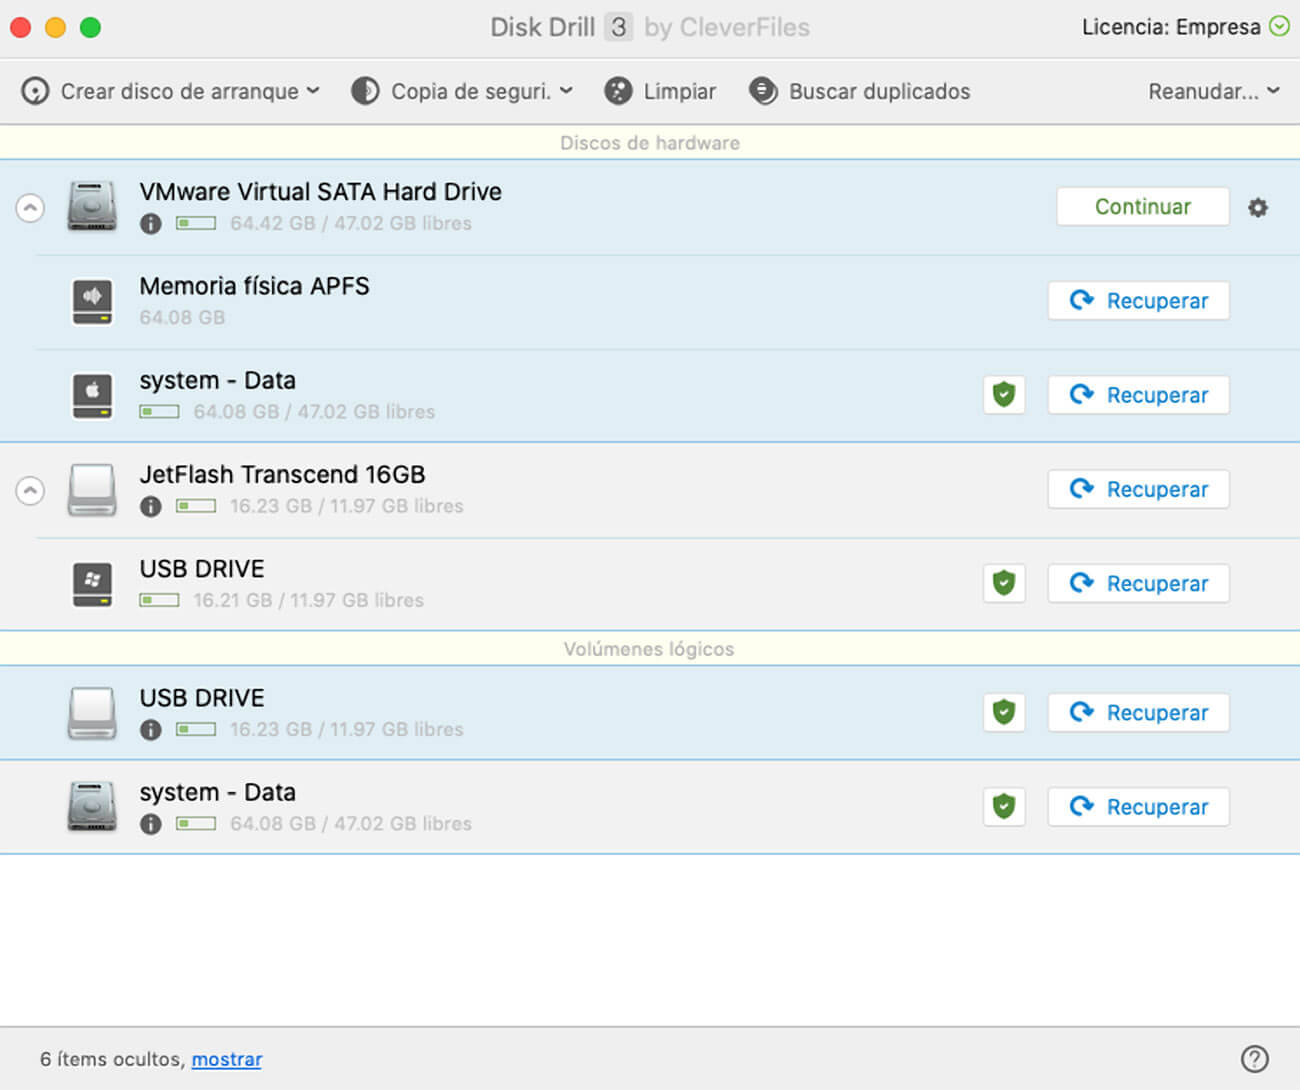Click usage bar of VMware Virtual SATA drive

coord(196,224)
